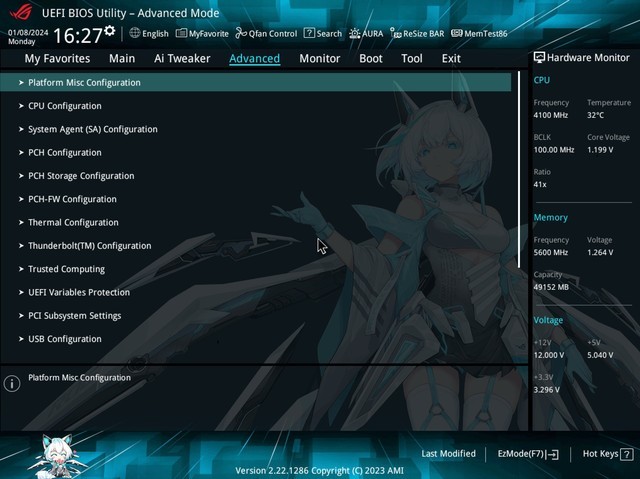Click Last Modified in the footer

click(448, 454)
